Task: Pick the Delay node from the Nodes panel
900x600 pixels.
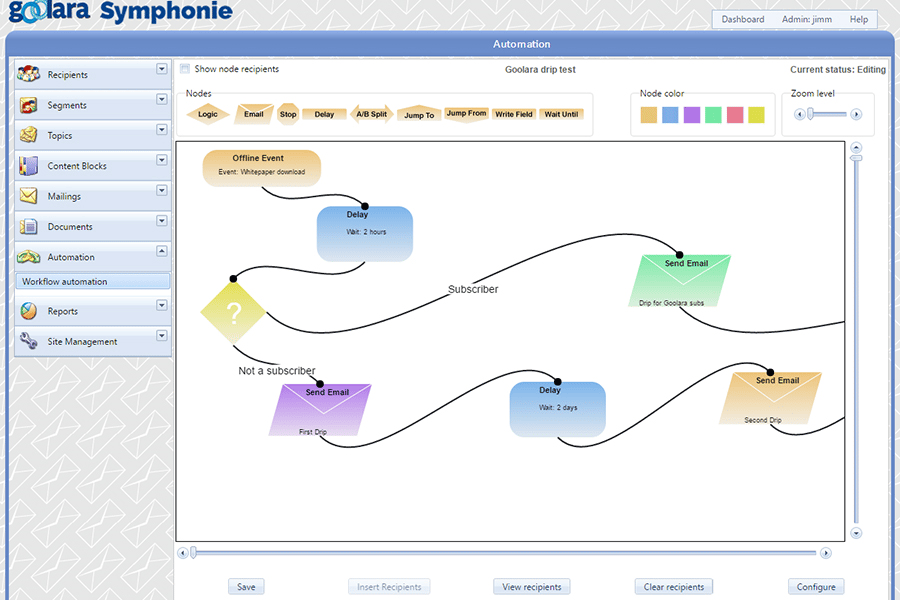Action: click(x=323, y=113)
